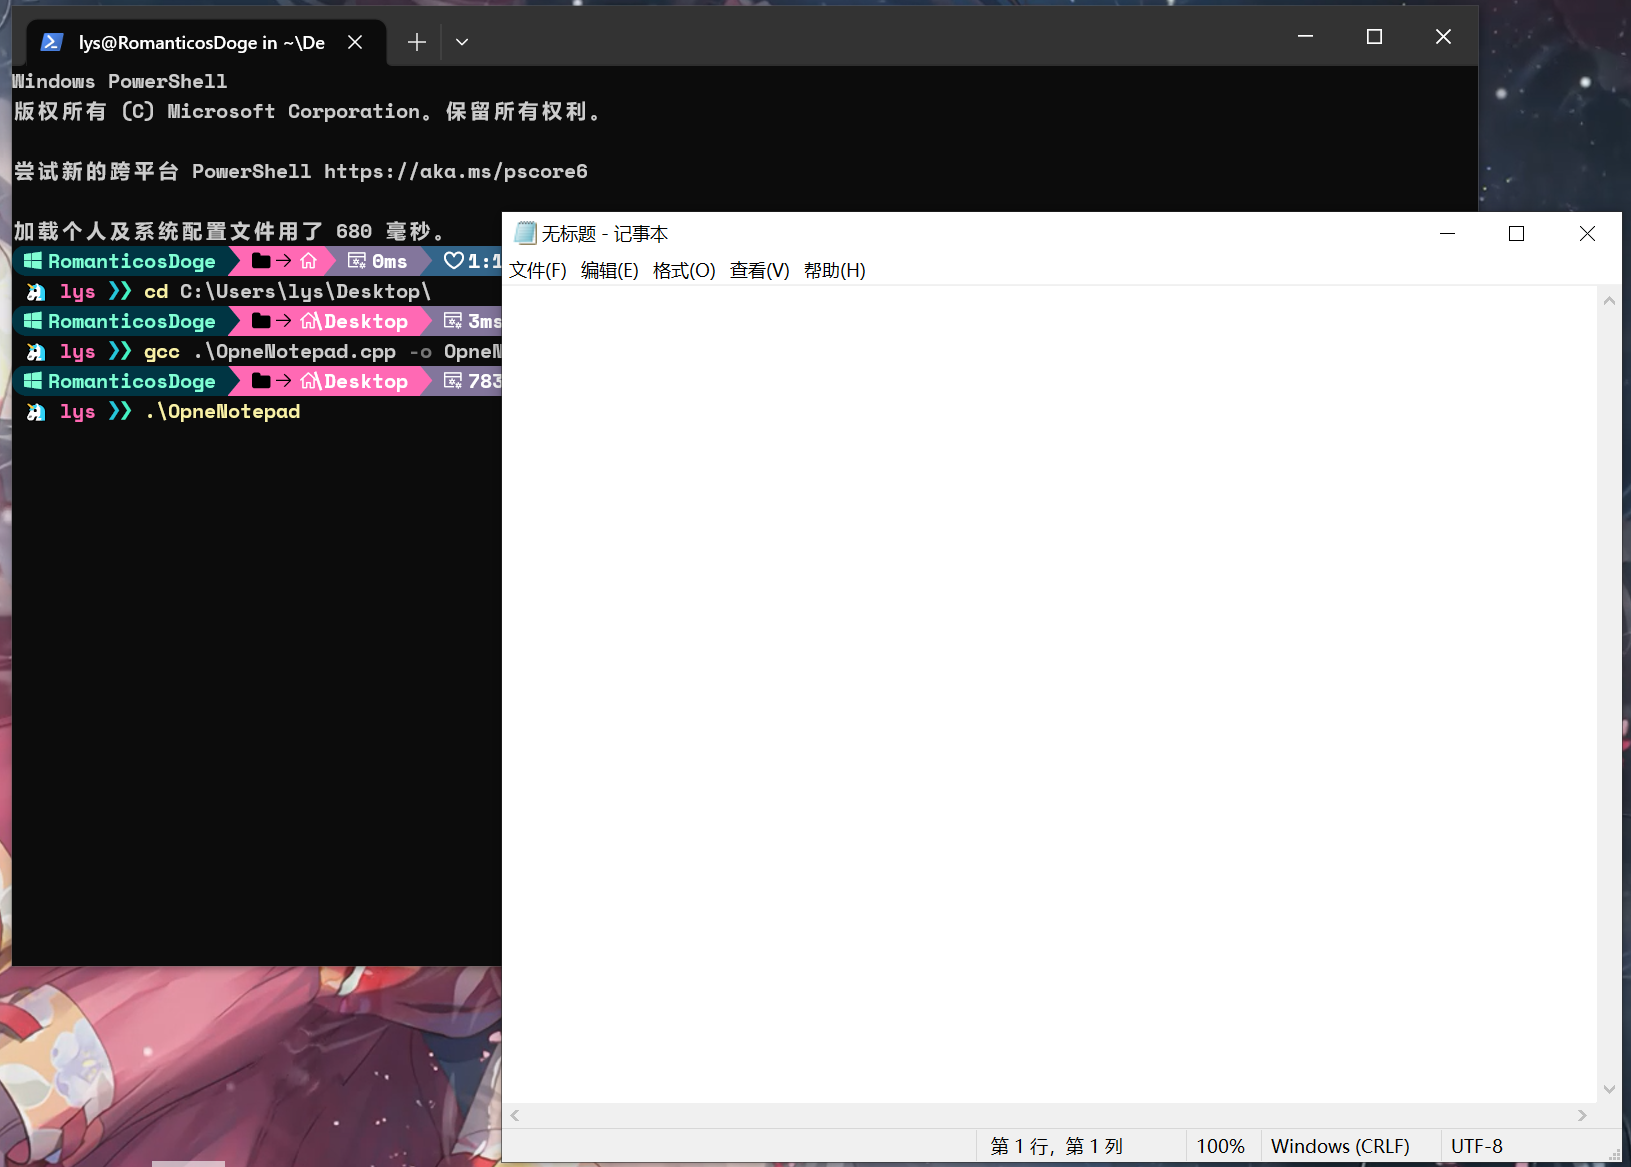Close the Windows Terminal window

(1443, 36)
